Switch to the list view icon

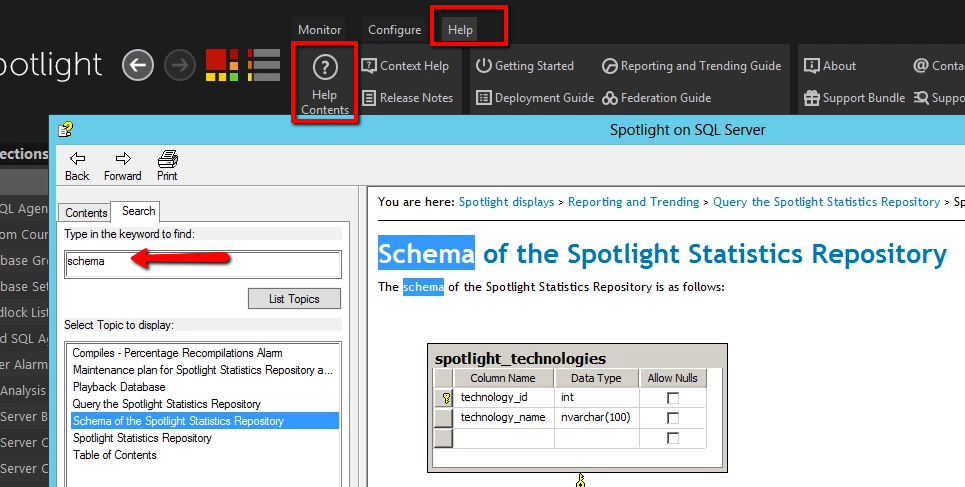pyautogui.click(x=264, y=65)
